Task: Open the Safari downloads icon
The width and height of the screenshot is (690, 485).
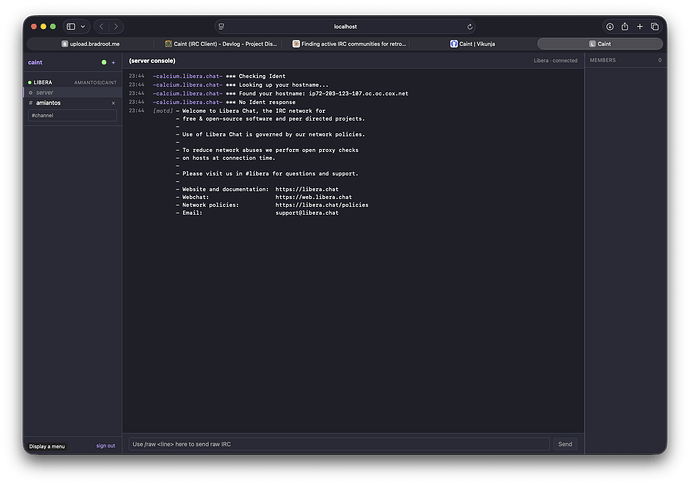Action: (609, 27)
